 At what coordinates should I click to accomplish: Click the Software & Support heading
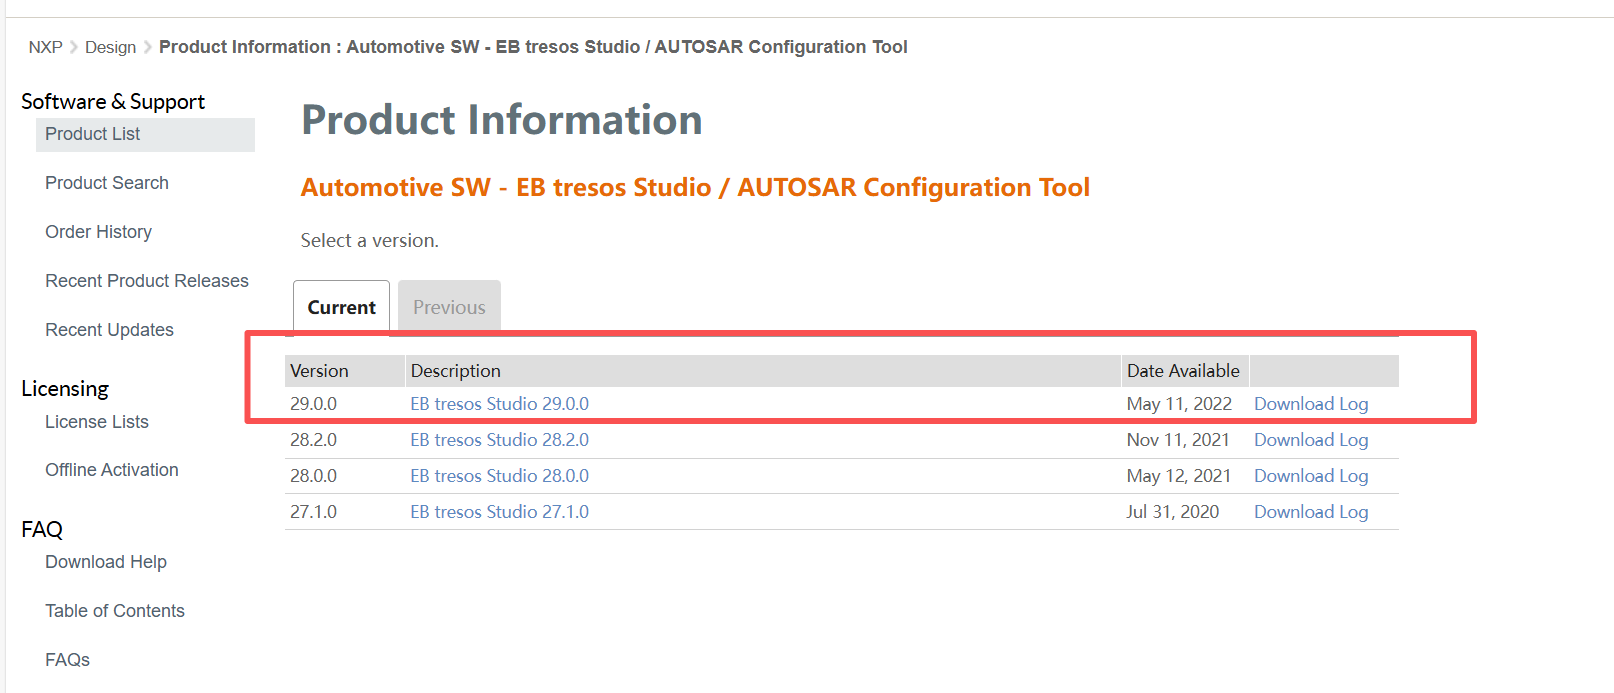point(113,102)
